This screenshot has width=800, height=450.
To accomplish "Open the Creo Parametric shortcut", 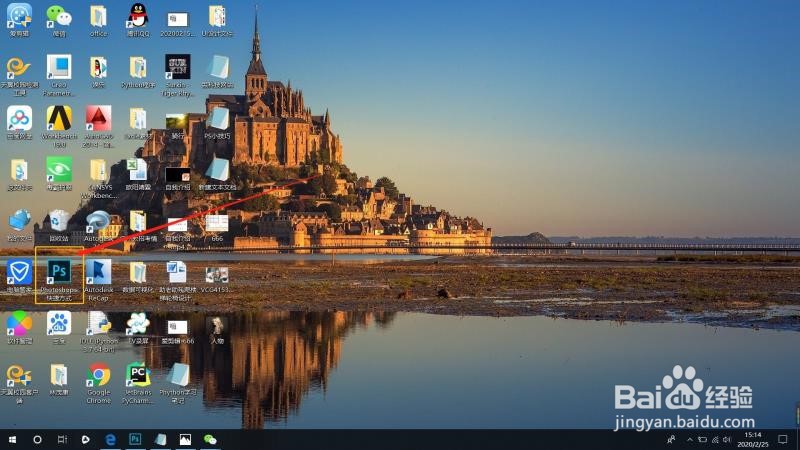I will (59, 75).
